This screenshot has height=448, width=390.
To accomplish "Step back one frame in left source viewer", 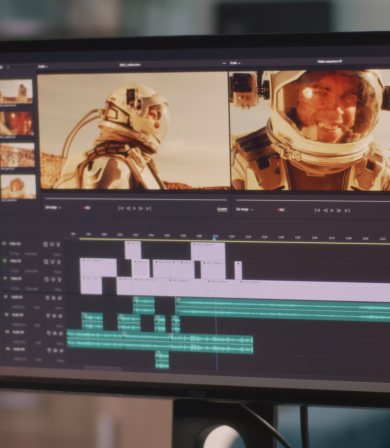I will (128, 208).
